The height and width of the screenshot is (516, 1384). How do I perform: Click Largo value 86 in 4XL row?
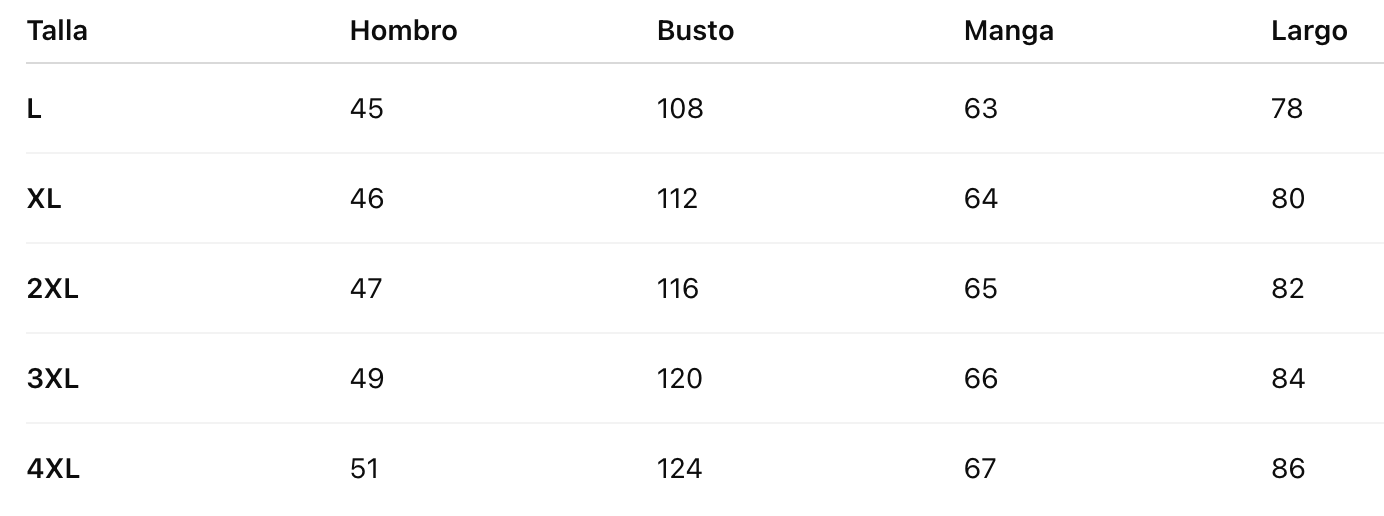pyautogui.click(x=1288, y=469)
